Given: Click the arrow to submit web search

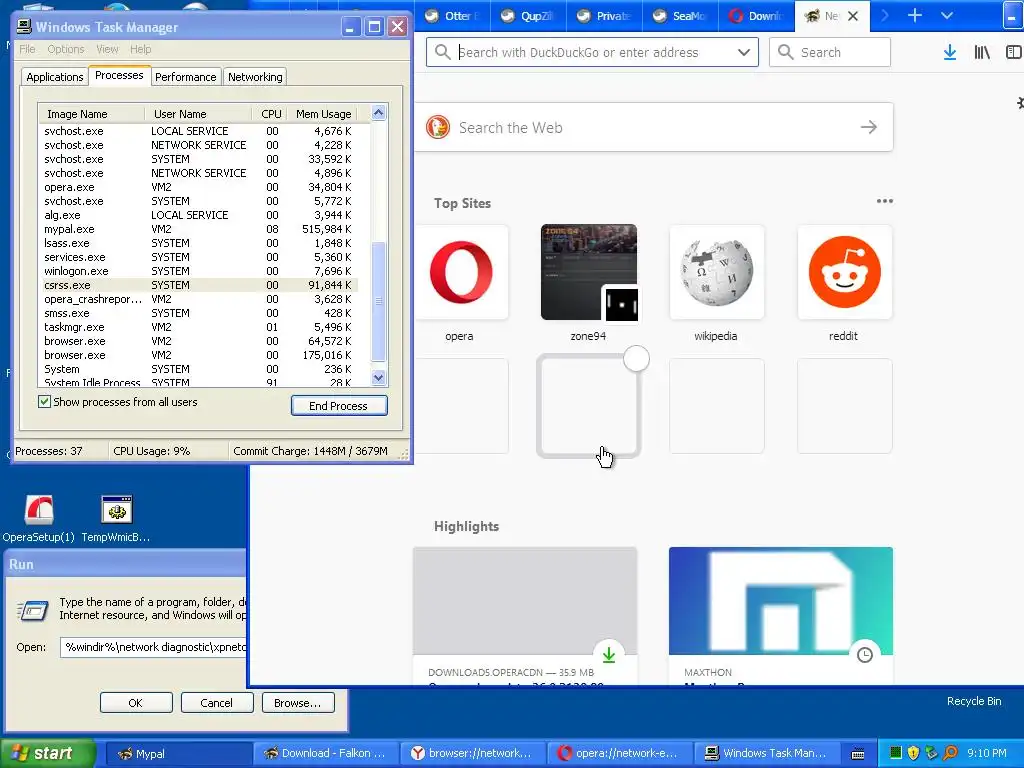Looking at the screenshot, I should [x=869, y=127].
